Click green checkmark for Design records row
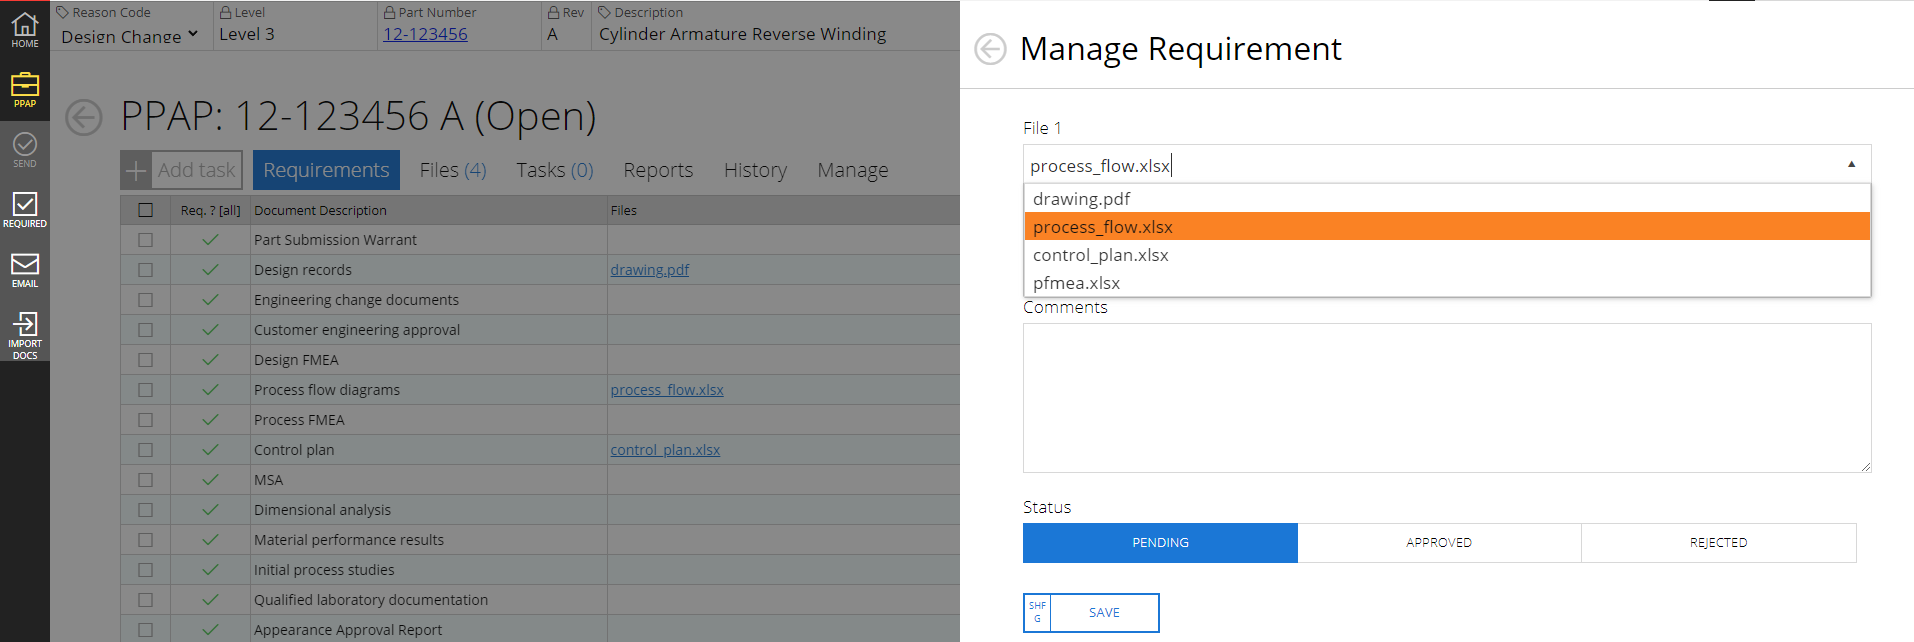Screen dimensions: 1914x642 (x=210, y=270)
